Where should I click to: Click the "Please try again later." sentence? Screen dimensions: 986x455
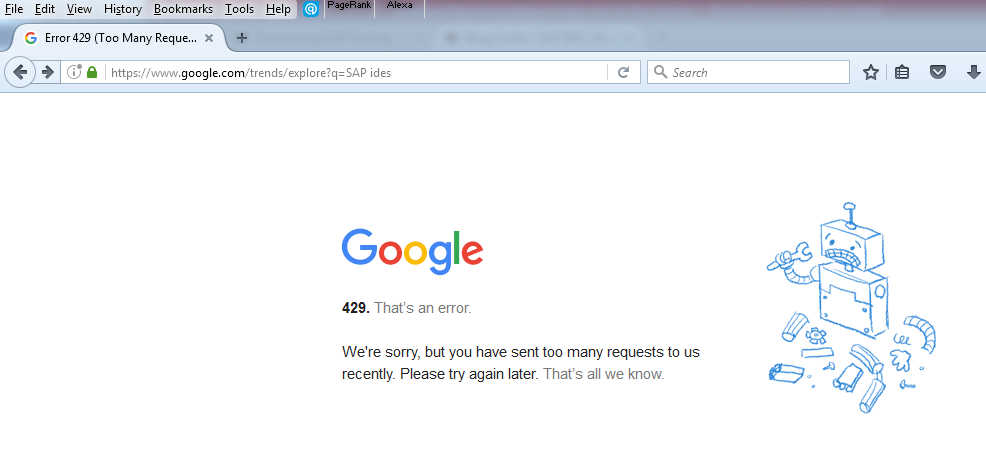coord(470,375)
